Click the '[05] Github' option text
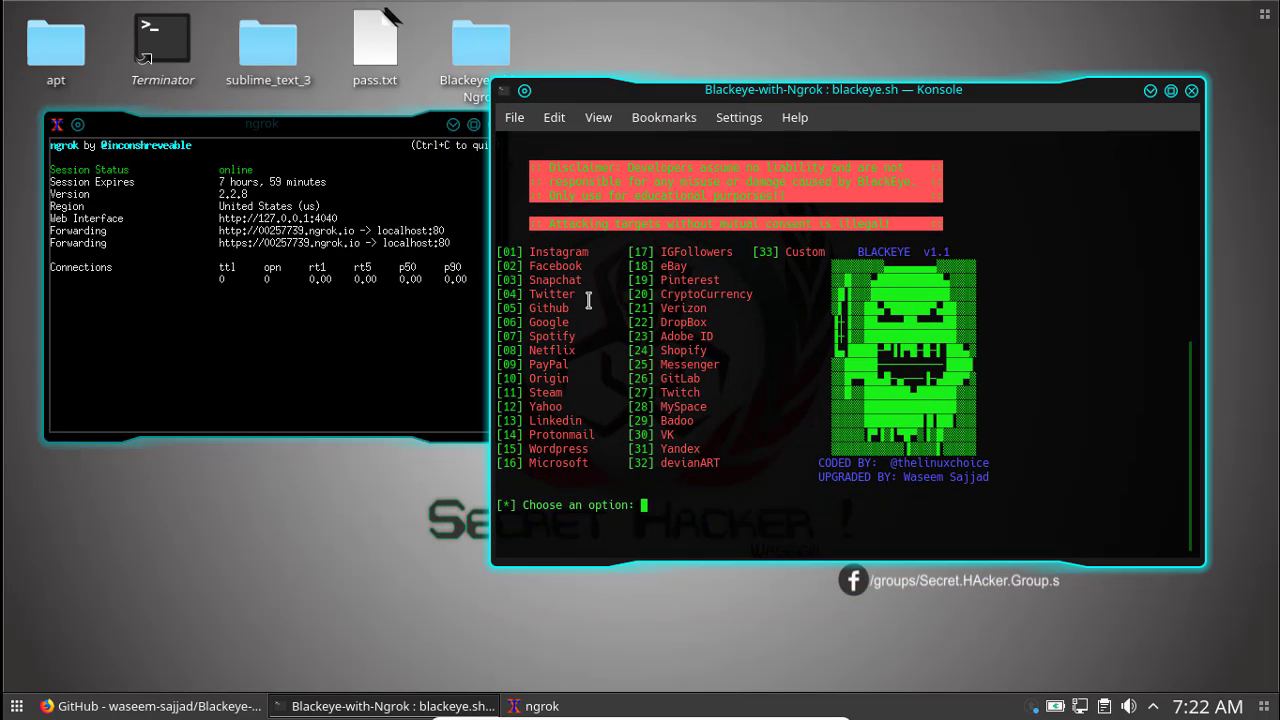The height and width of the screenshot is (720, 1280). 533,308
